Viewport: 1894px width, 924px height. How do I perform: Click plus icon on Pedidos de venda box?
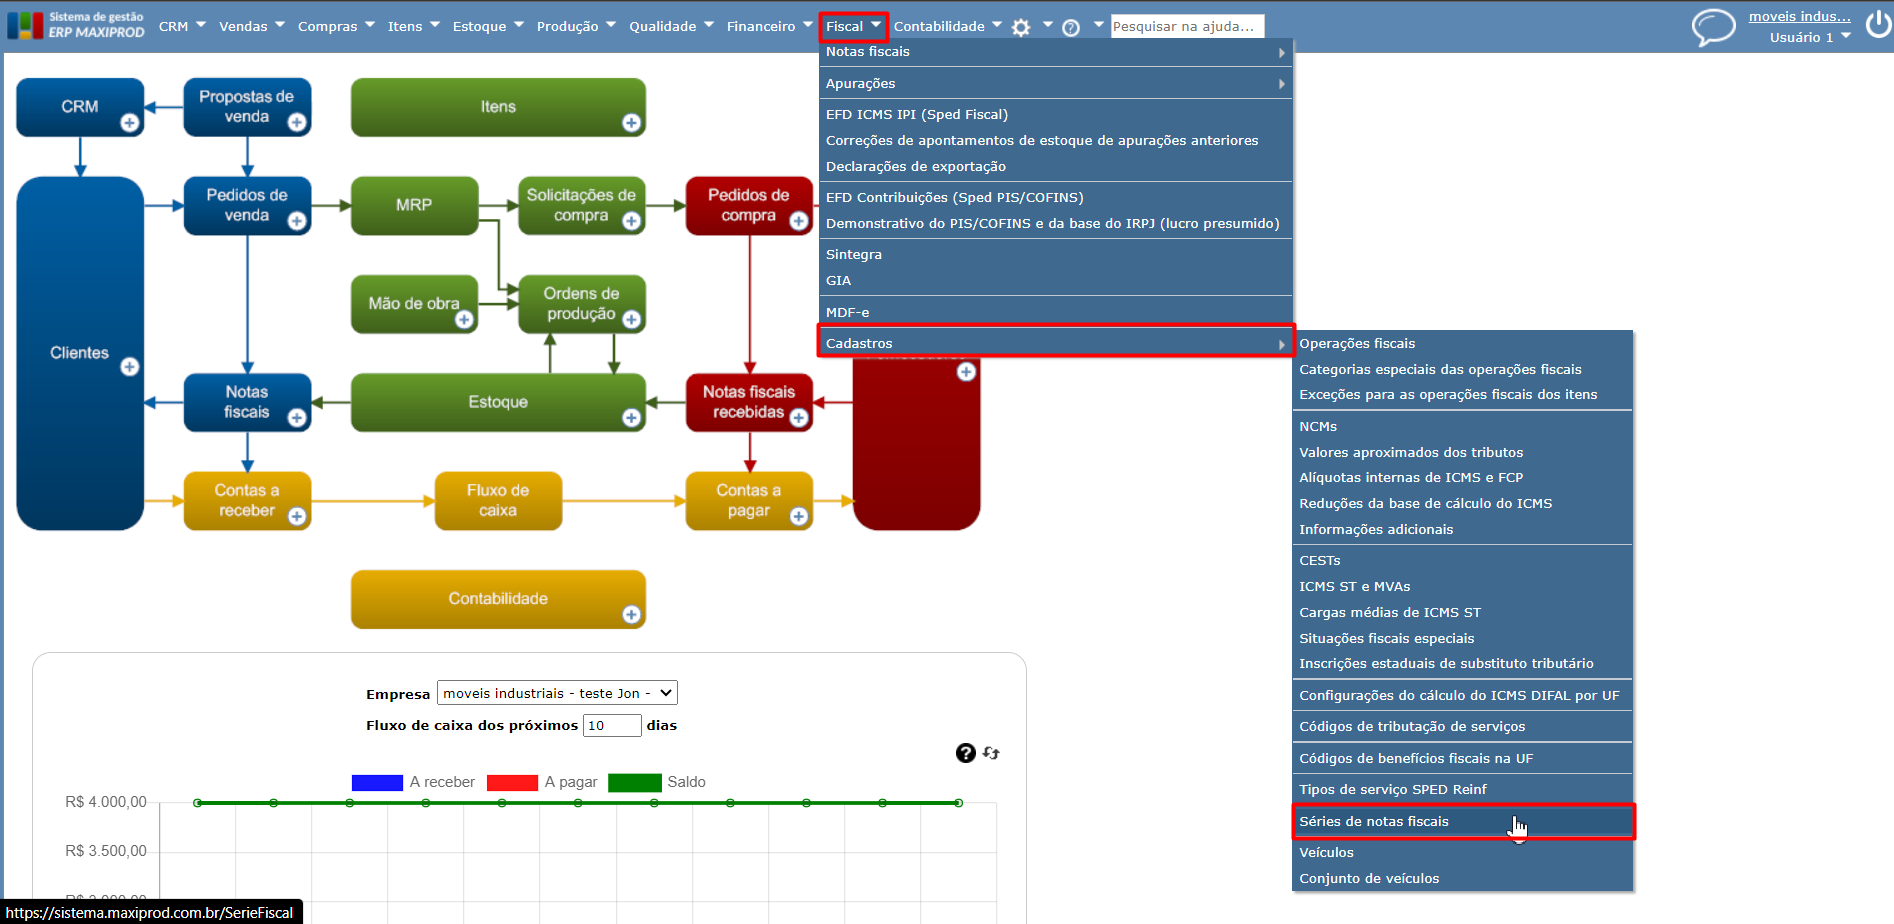297,221
